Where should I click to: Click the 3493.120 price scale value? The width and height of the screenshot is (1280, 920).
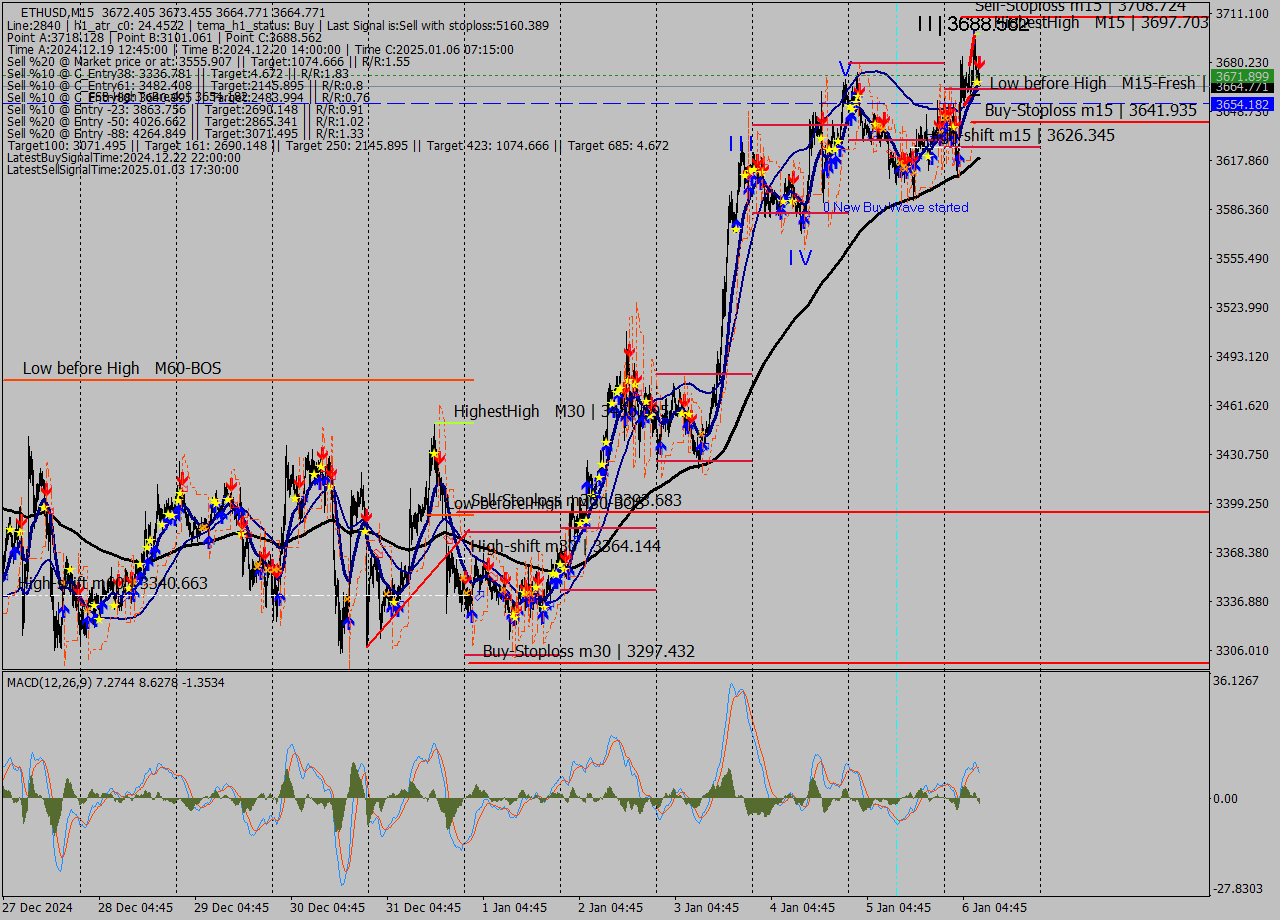(x=1241, y=357)
